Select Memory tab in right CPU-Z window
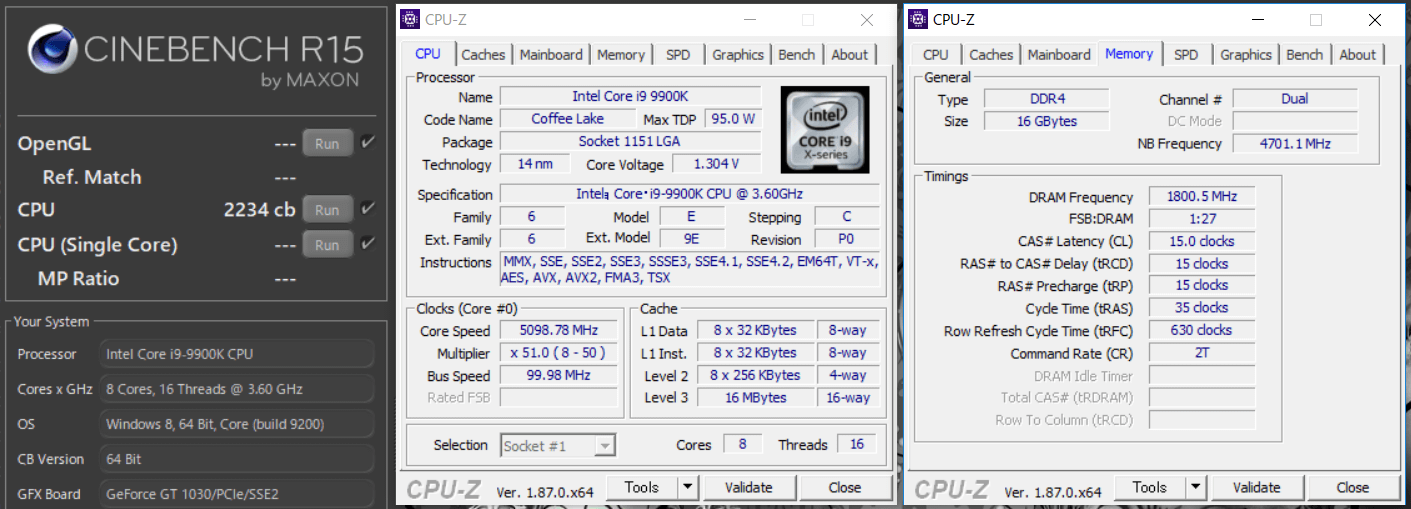1411x509 pixels. 1129,54
